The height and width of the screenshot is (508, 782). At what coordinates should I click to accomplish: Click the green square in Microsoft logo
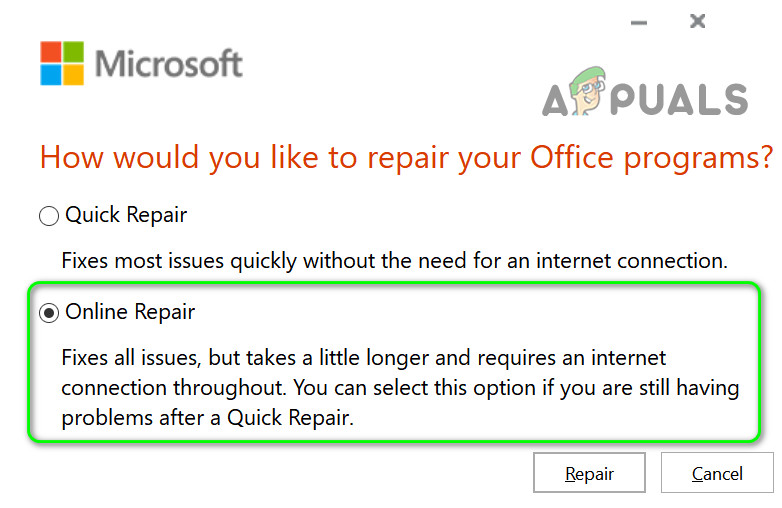tap(75, 52)
